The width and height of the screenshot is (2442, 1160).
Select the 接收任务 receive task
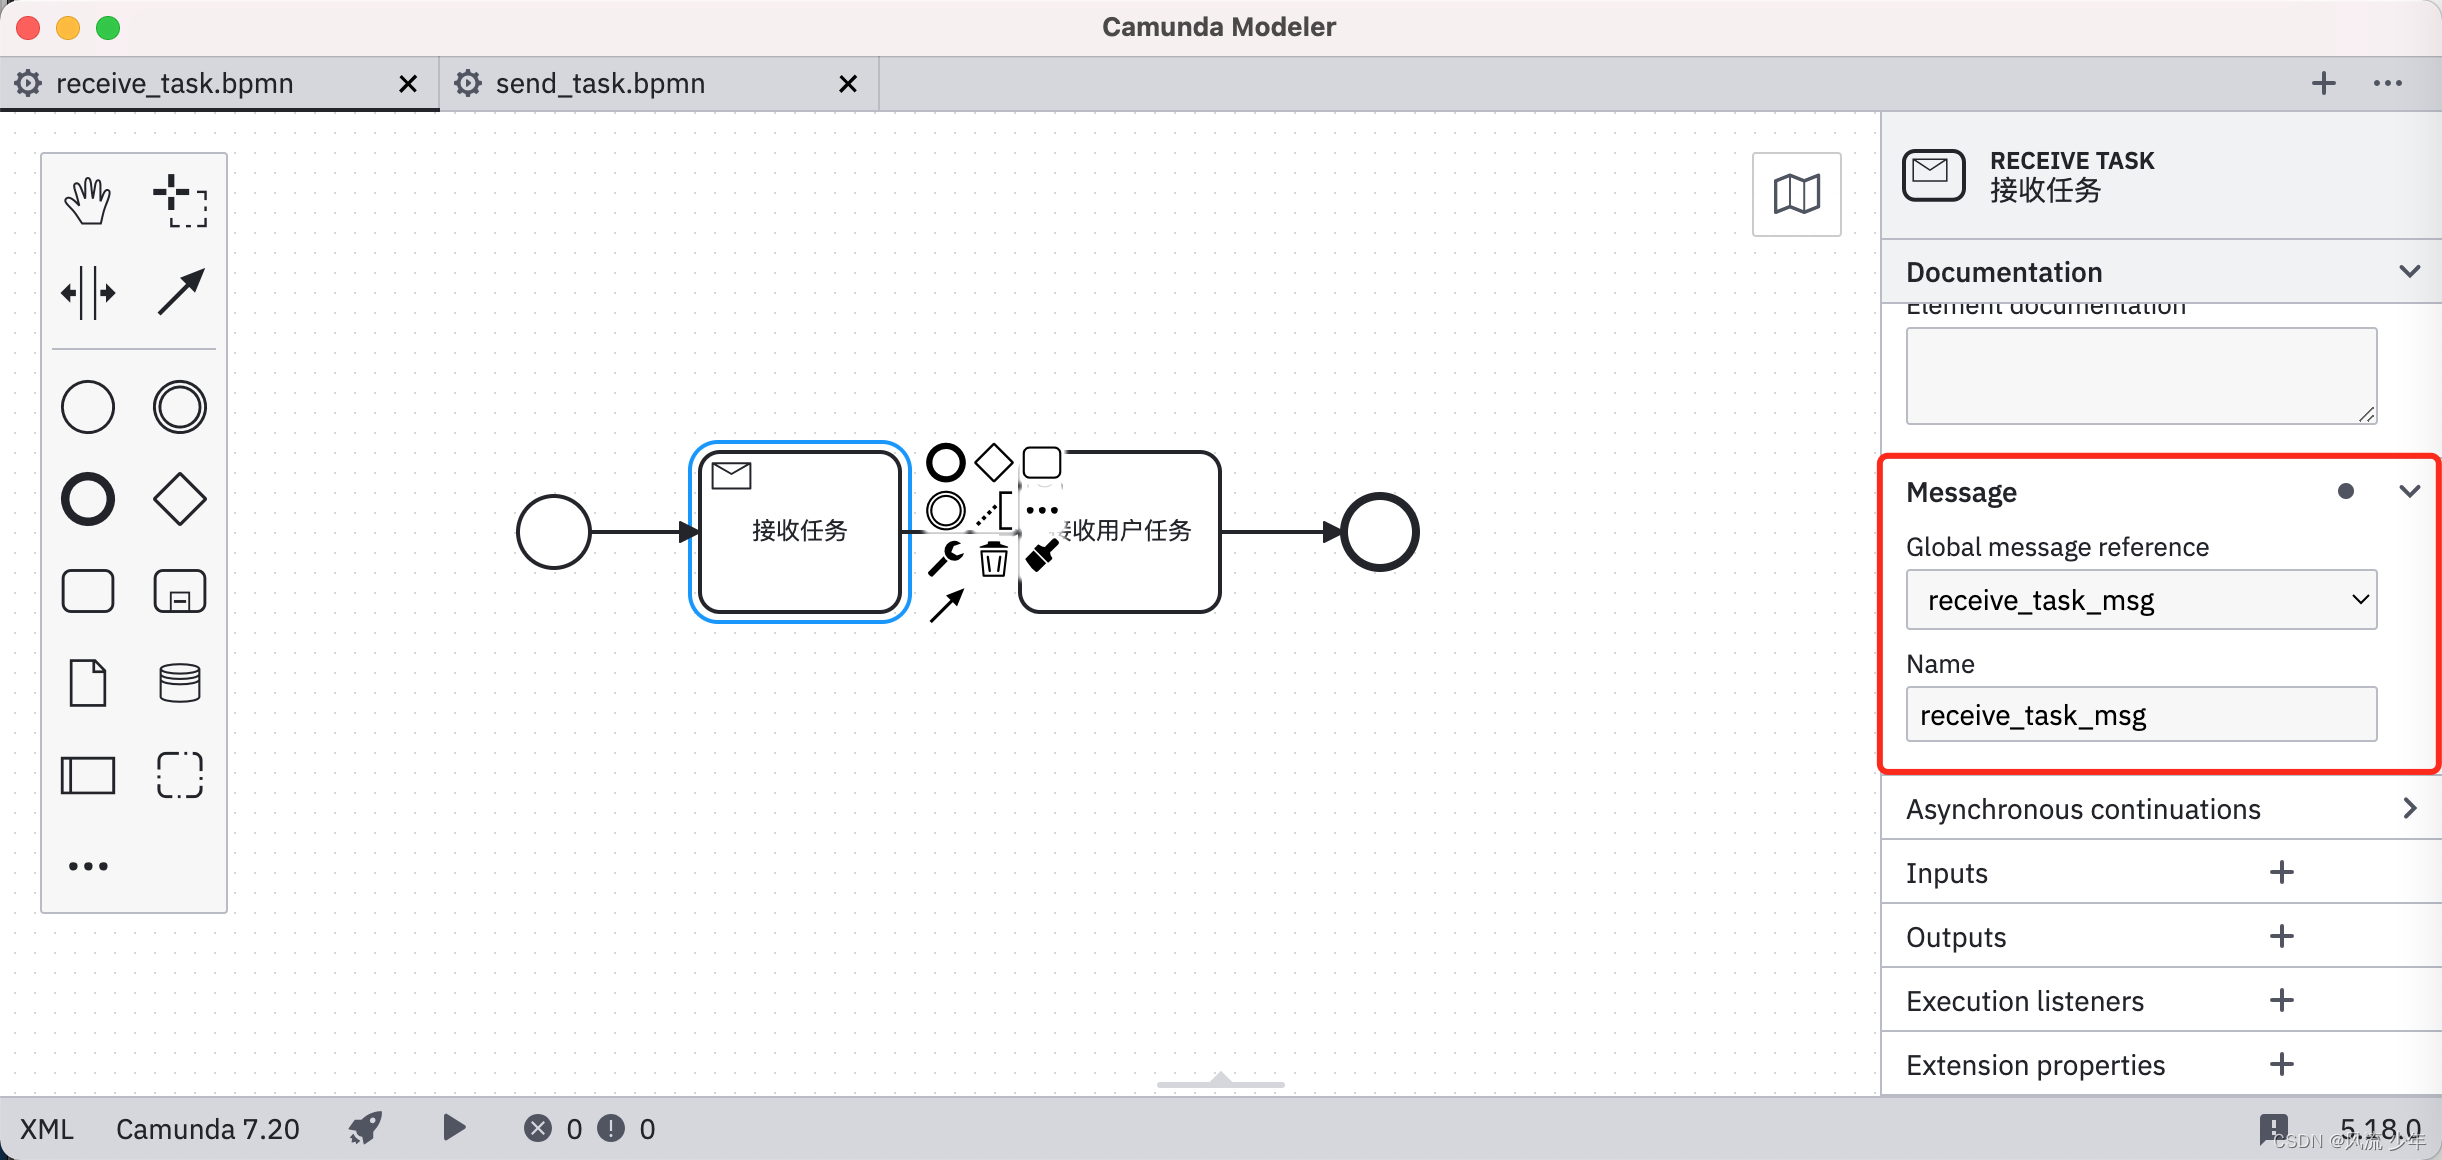point(800,531)
